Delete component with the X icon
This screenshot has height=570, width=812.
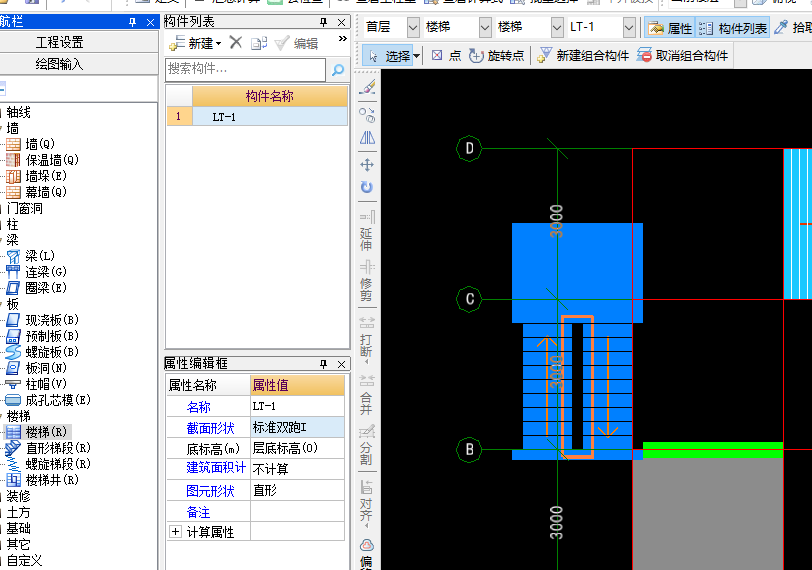click(x=236, y=42)
